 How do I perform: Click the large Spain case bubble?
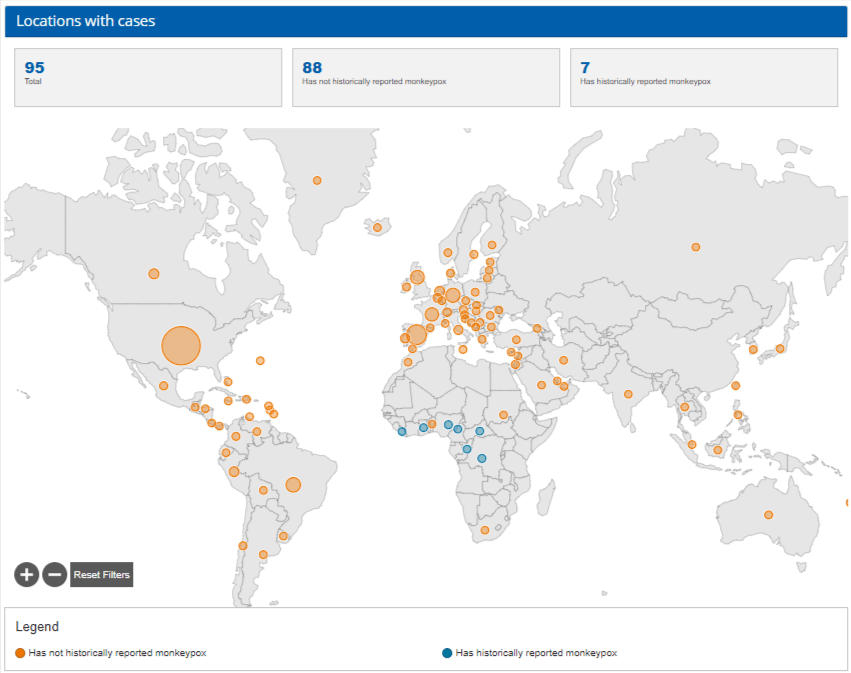click(417, 334)
